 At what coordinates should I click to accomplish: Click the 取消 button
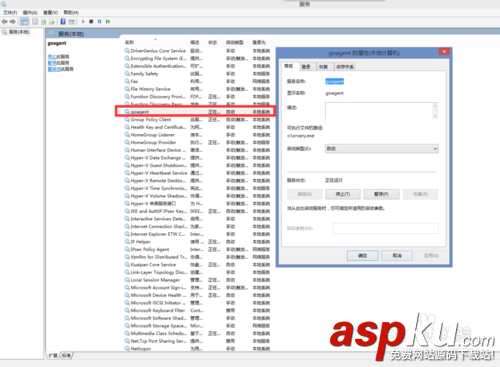click(x=397, y=256)
